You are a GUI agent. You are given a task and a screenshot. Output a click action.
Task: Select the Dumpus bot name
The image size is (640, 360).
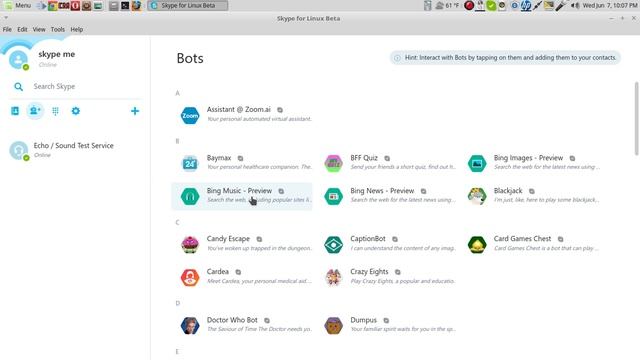click(363, 320)
